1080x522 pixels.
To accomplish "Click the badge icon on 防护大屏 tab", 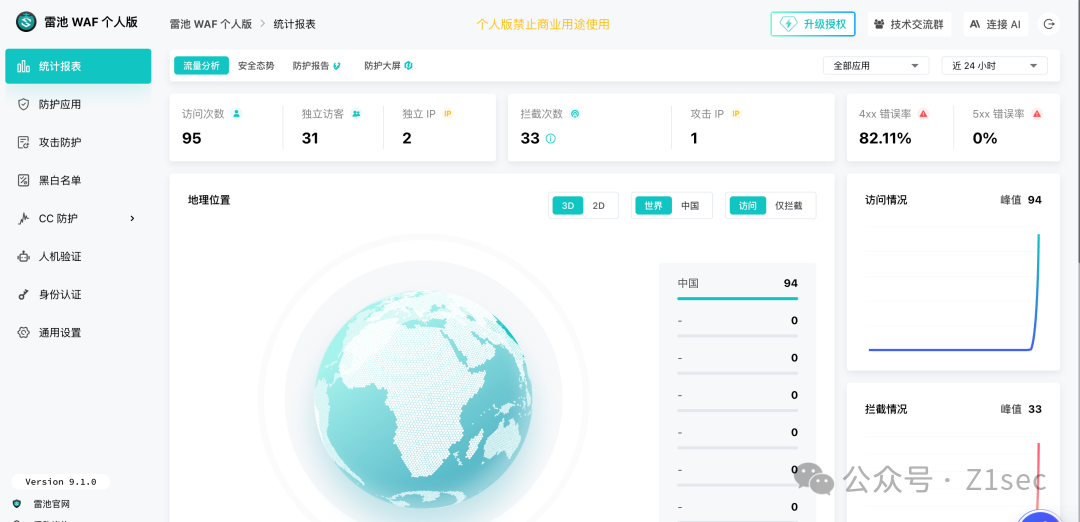I will pyautogui.click(x=408, y=65).
